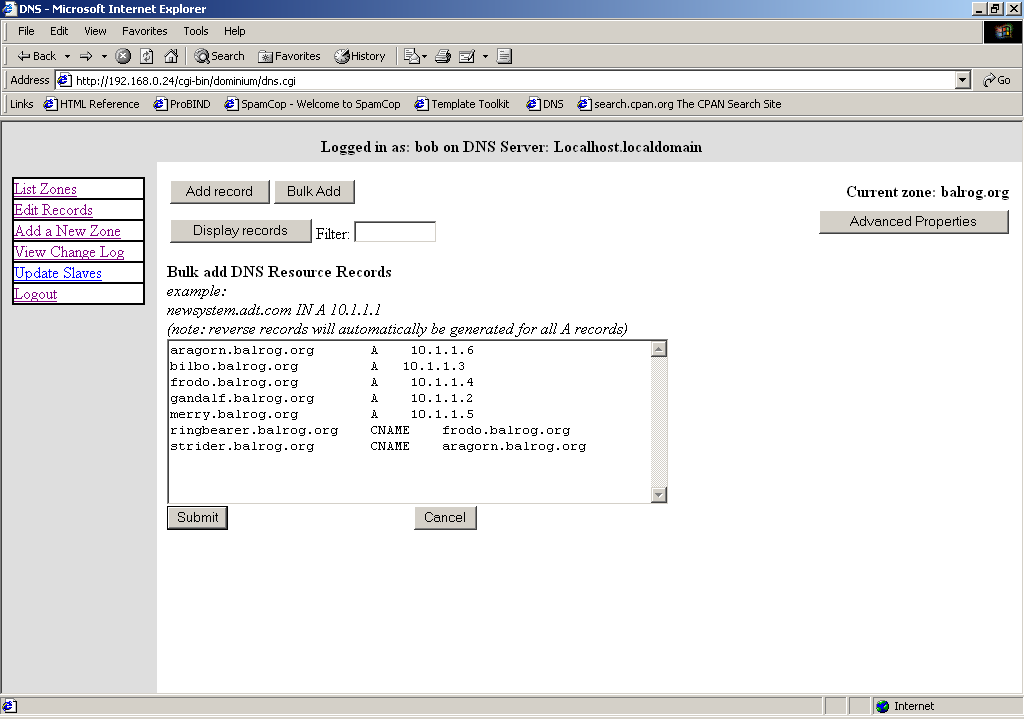Viewport: 1024px width, 719px height.
Task: Click the textarea scrollbar down arrow
Action: coord(658,494)
